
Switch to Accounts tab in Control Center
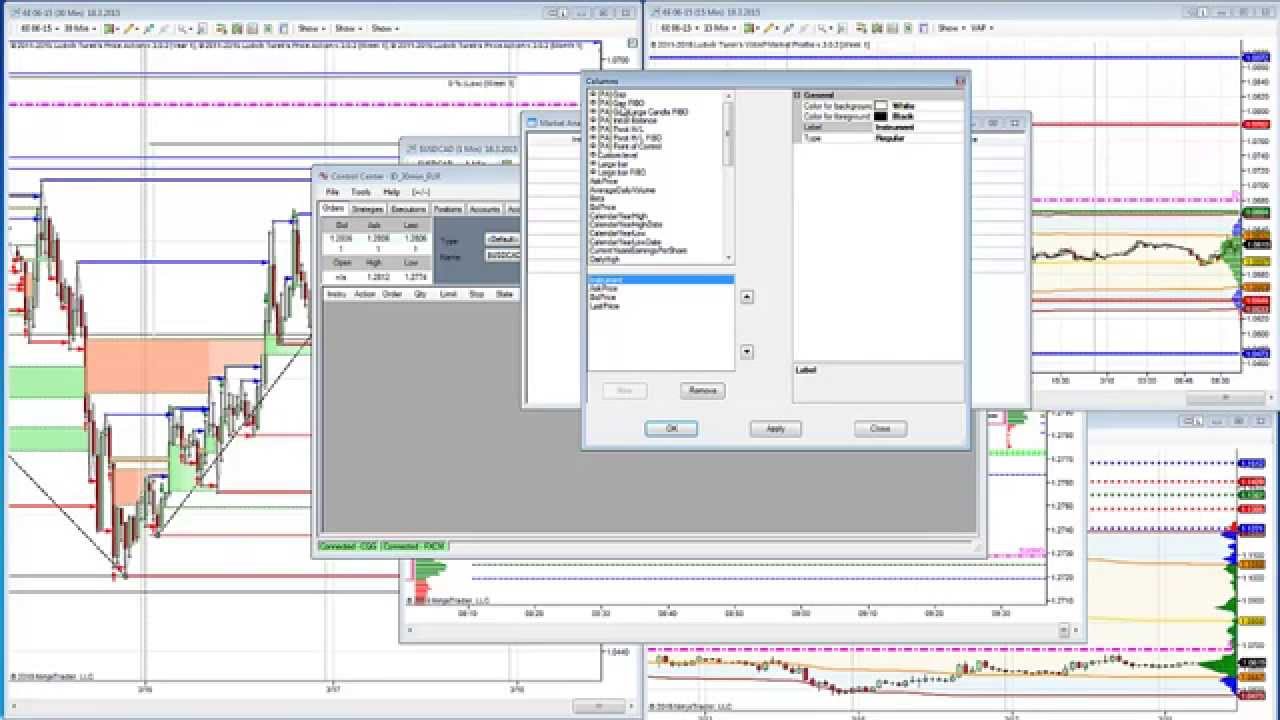coord(485,209)
